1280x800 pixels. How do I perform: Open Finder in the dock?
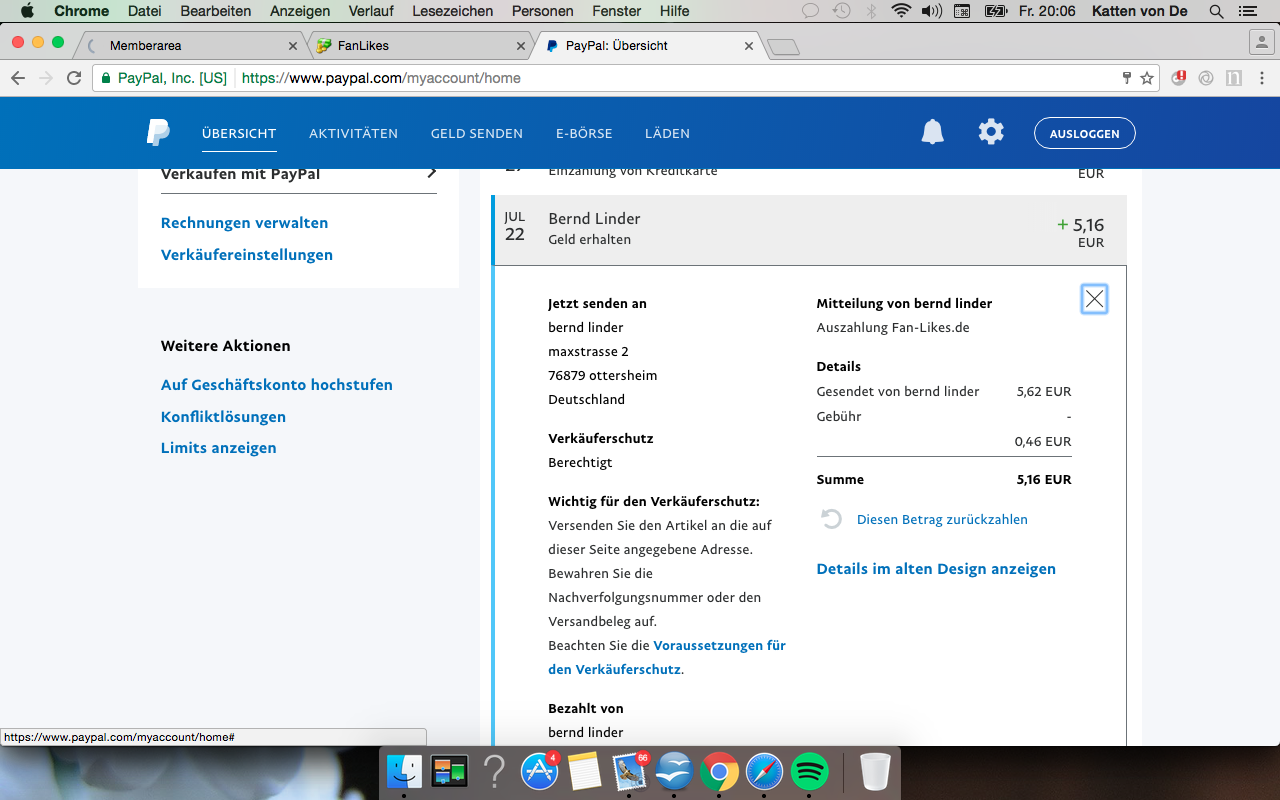405,771
